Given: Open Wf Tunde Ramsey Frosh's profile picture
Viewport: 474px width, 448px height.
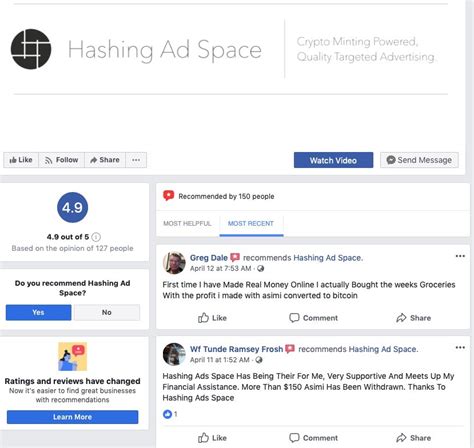Looking at the screenshot, I should 174,354.
